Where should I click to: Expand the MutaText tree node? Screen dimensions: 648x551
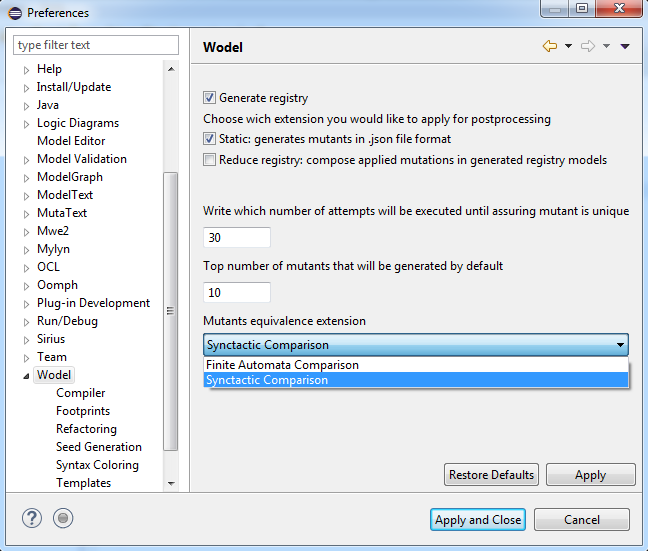26,214
